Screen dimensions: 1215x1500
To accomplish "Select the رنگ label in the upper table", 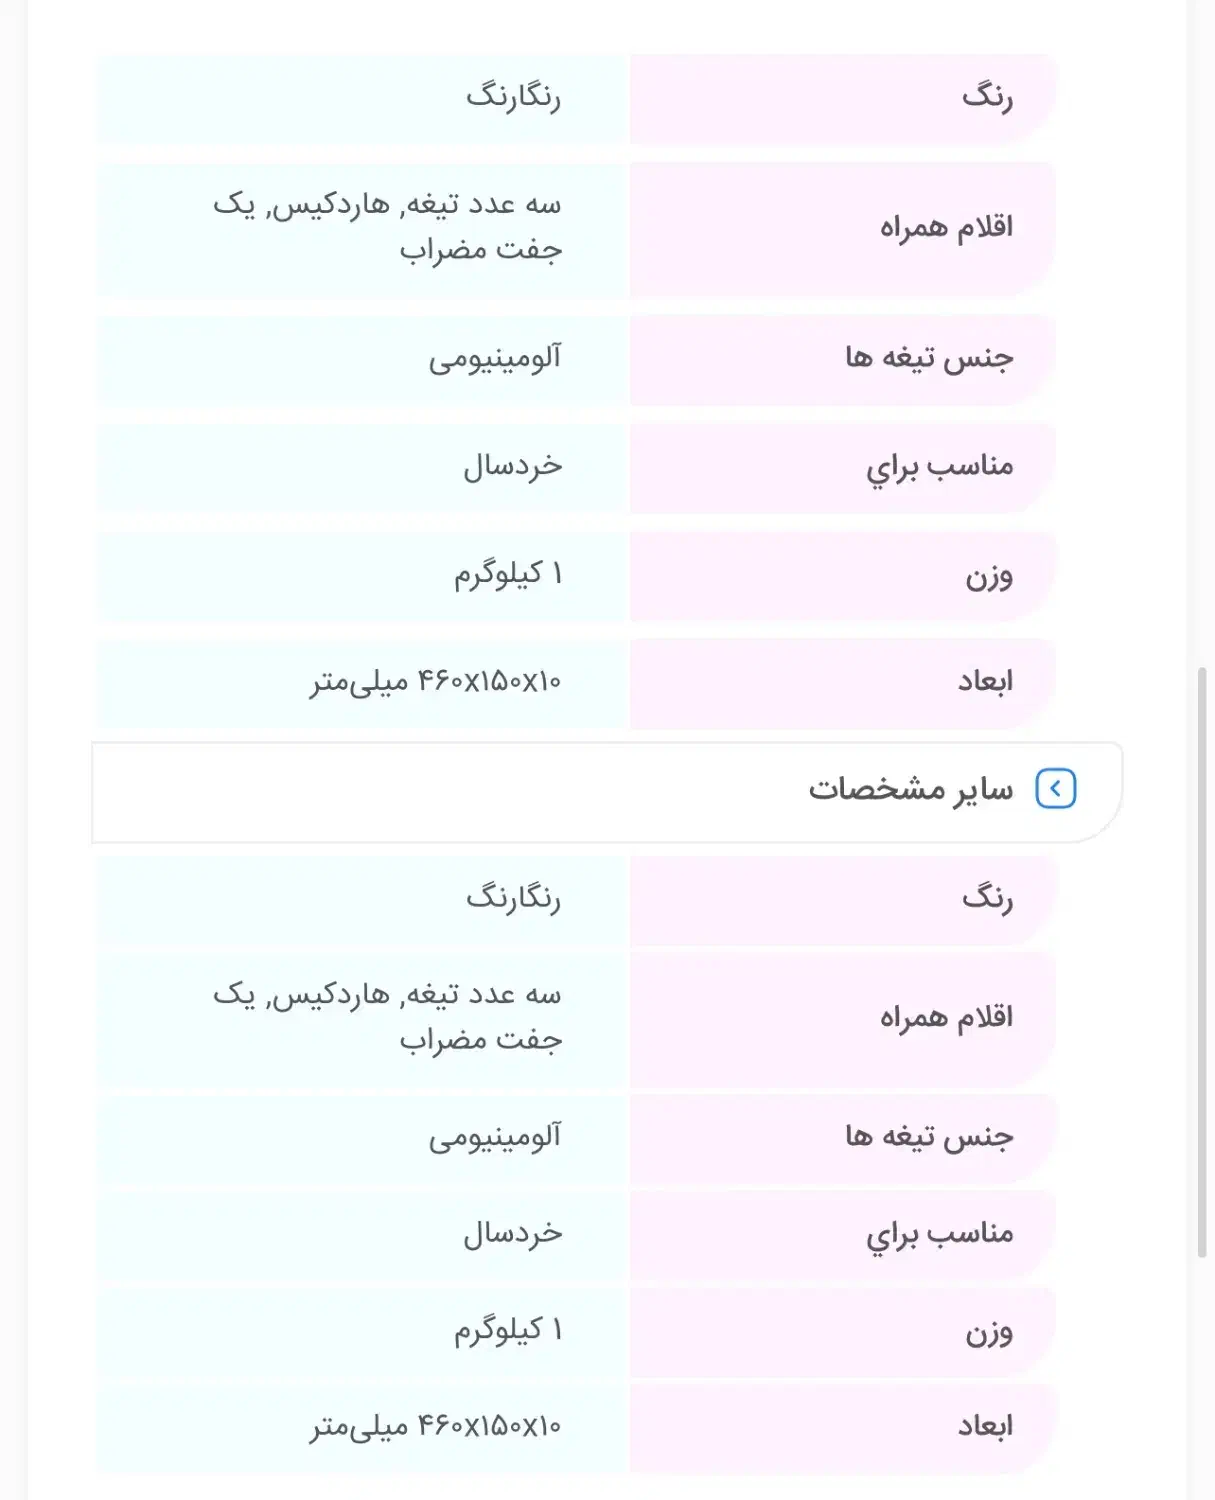I will (987, 97).
